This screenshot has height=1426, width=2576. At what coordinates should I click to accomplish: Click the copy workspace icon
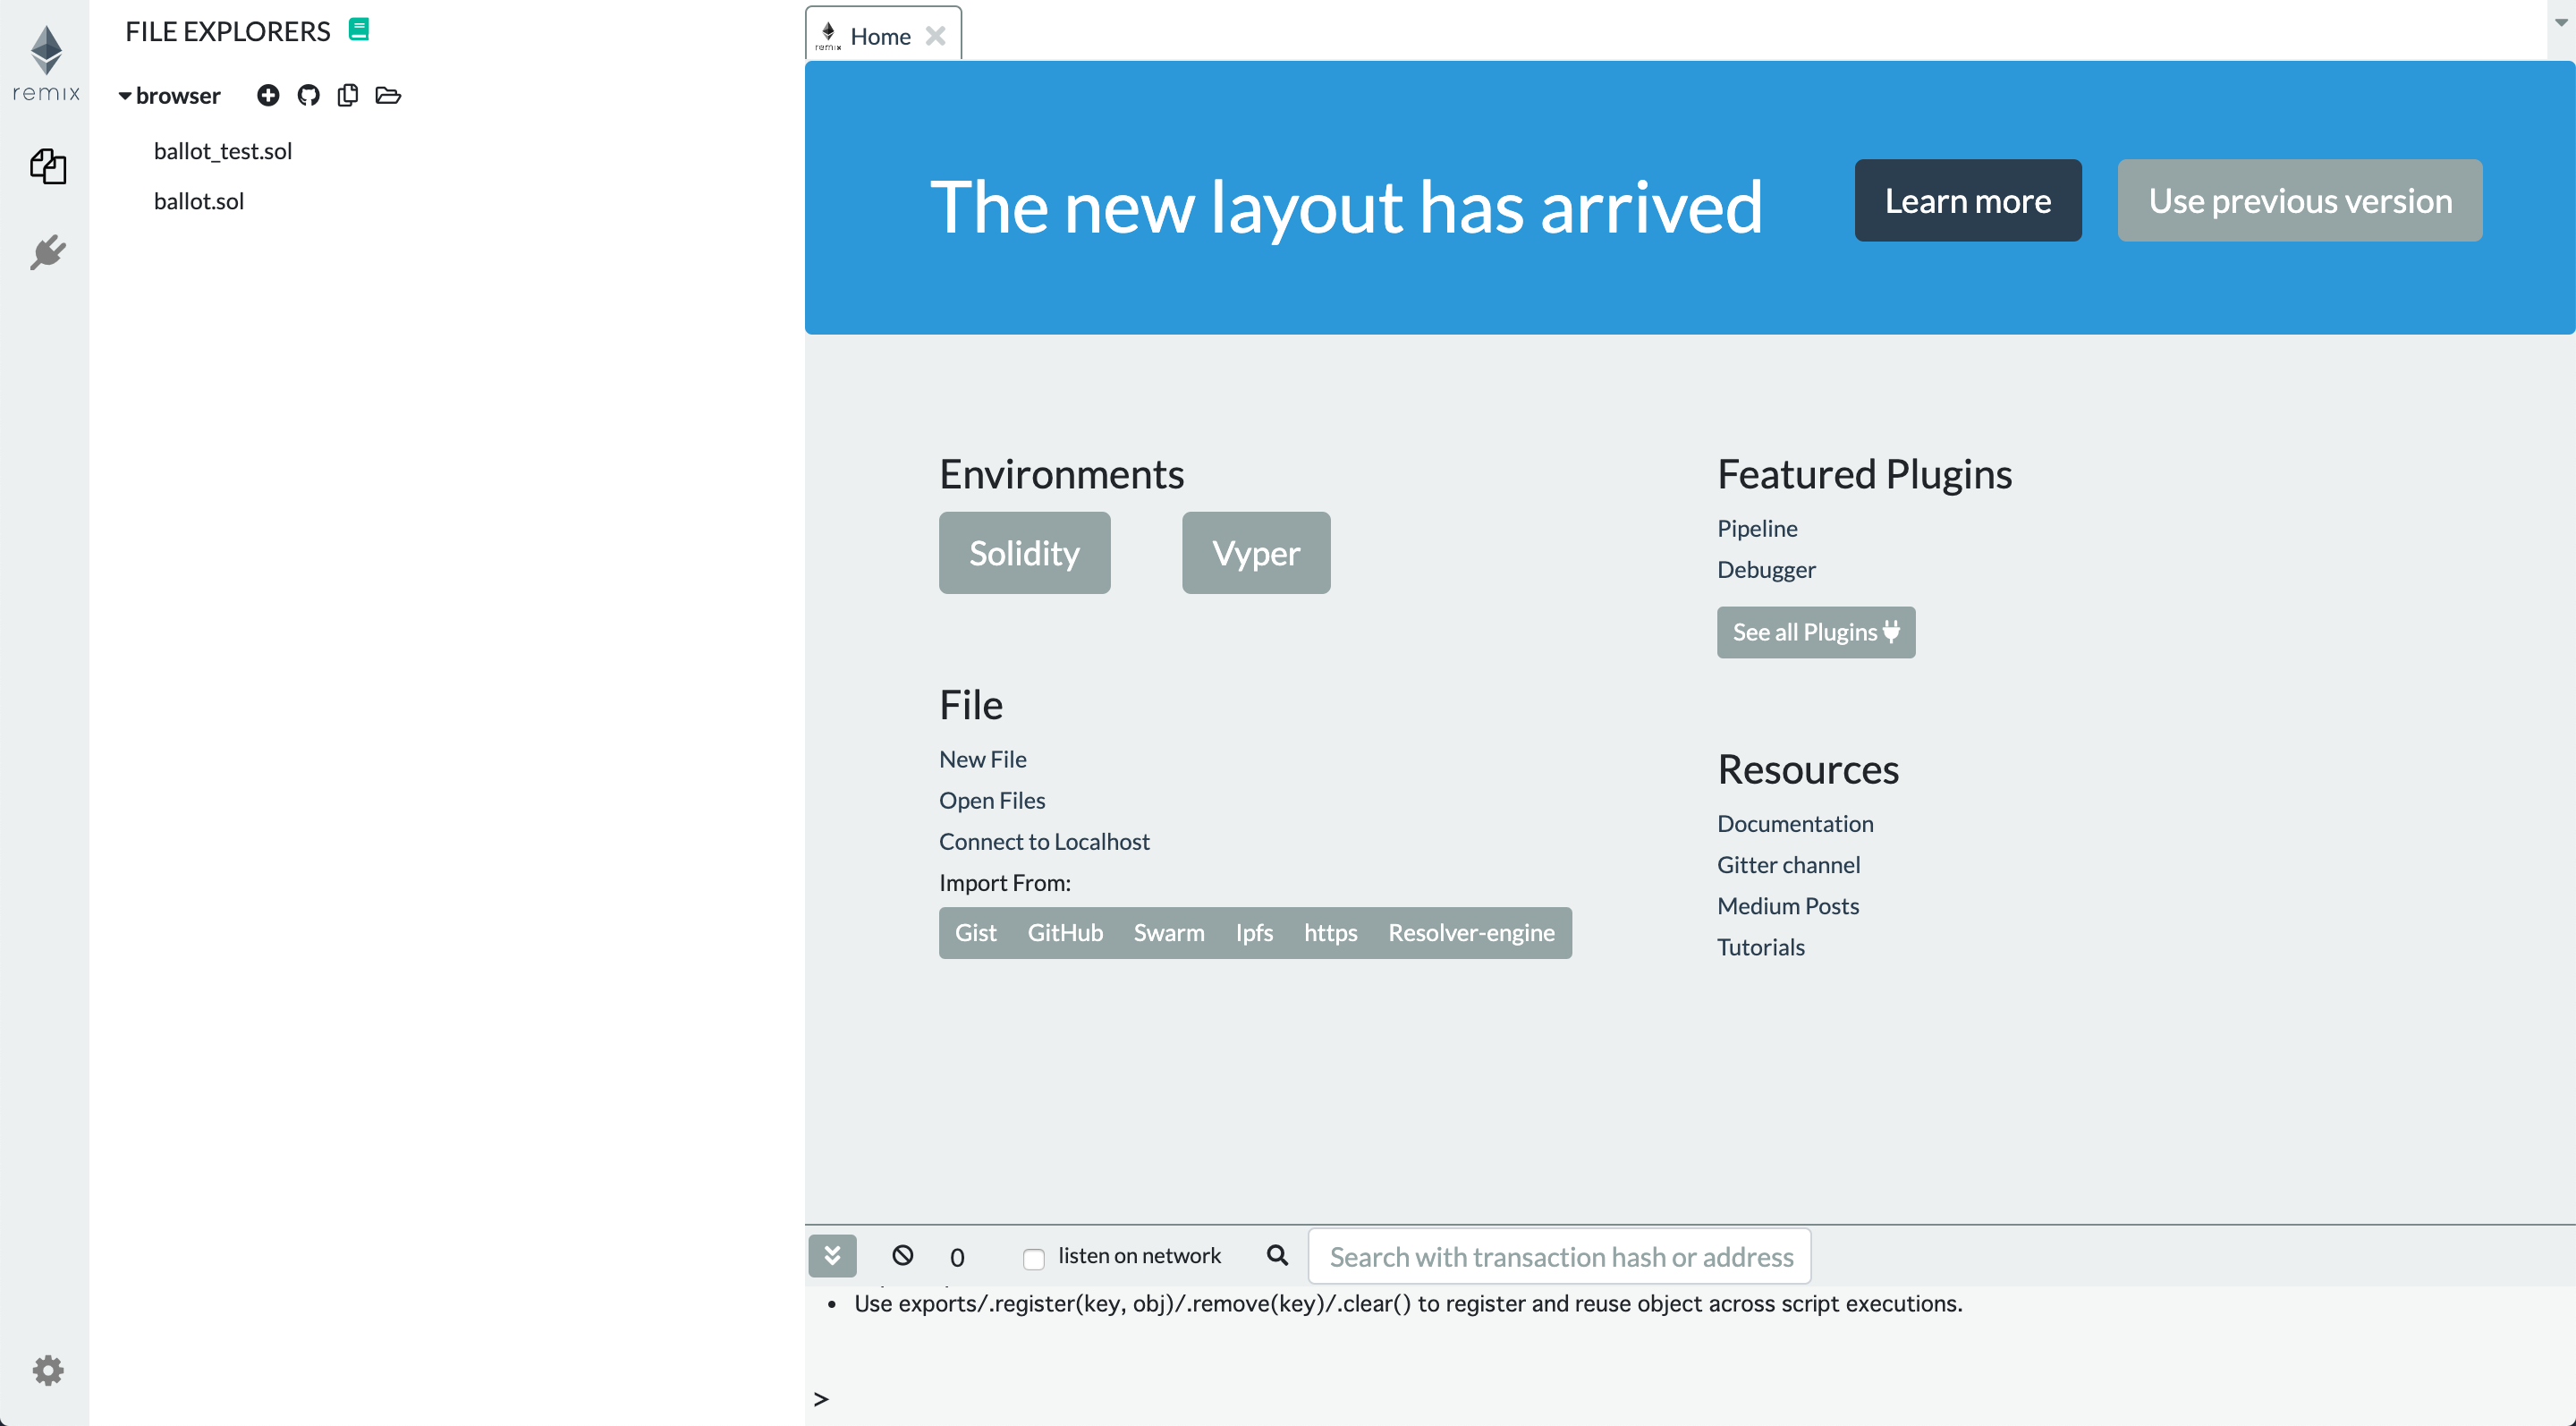point(349,95)
